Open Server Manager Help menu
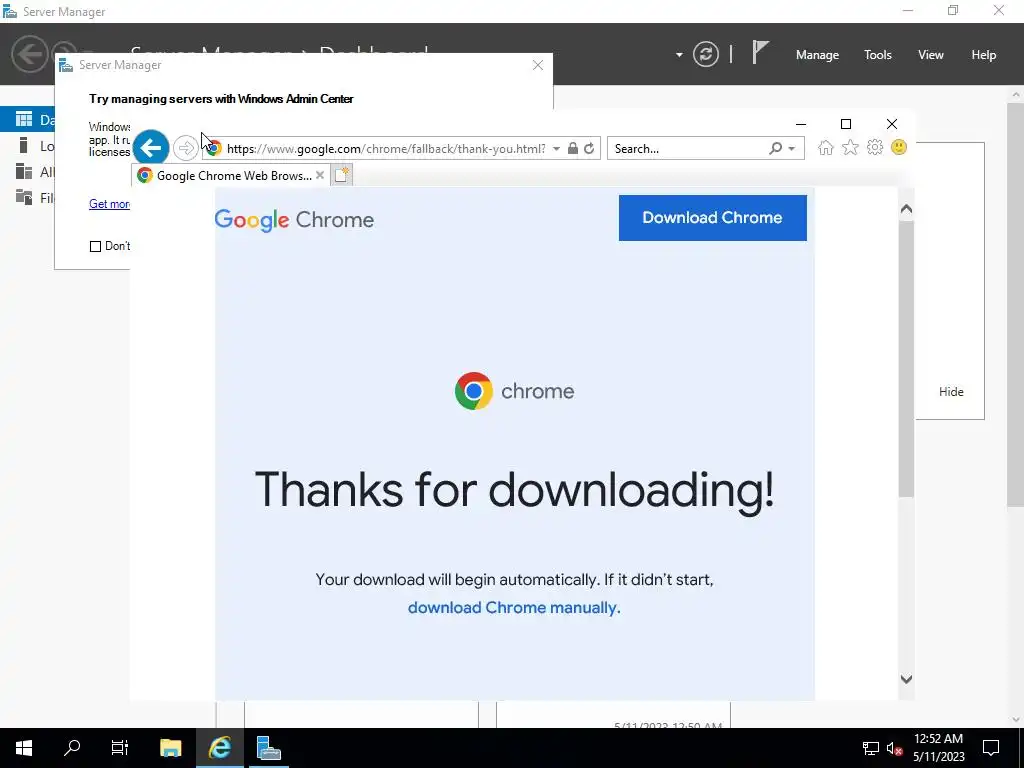Image resolution: width=1024 pixels, height=768 pixels. [984, 55]
